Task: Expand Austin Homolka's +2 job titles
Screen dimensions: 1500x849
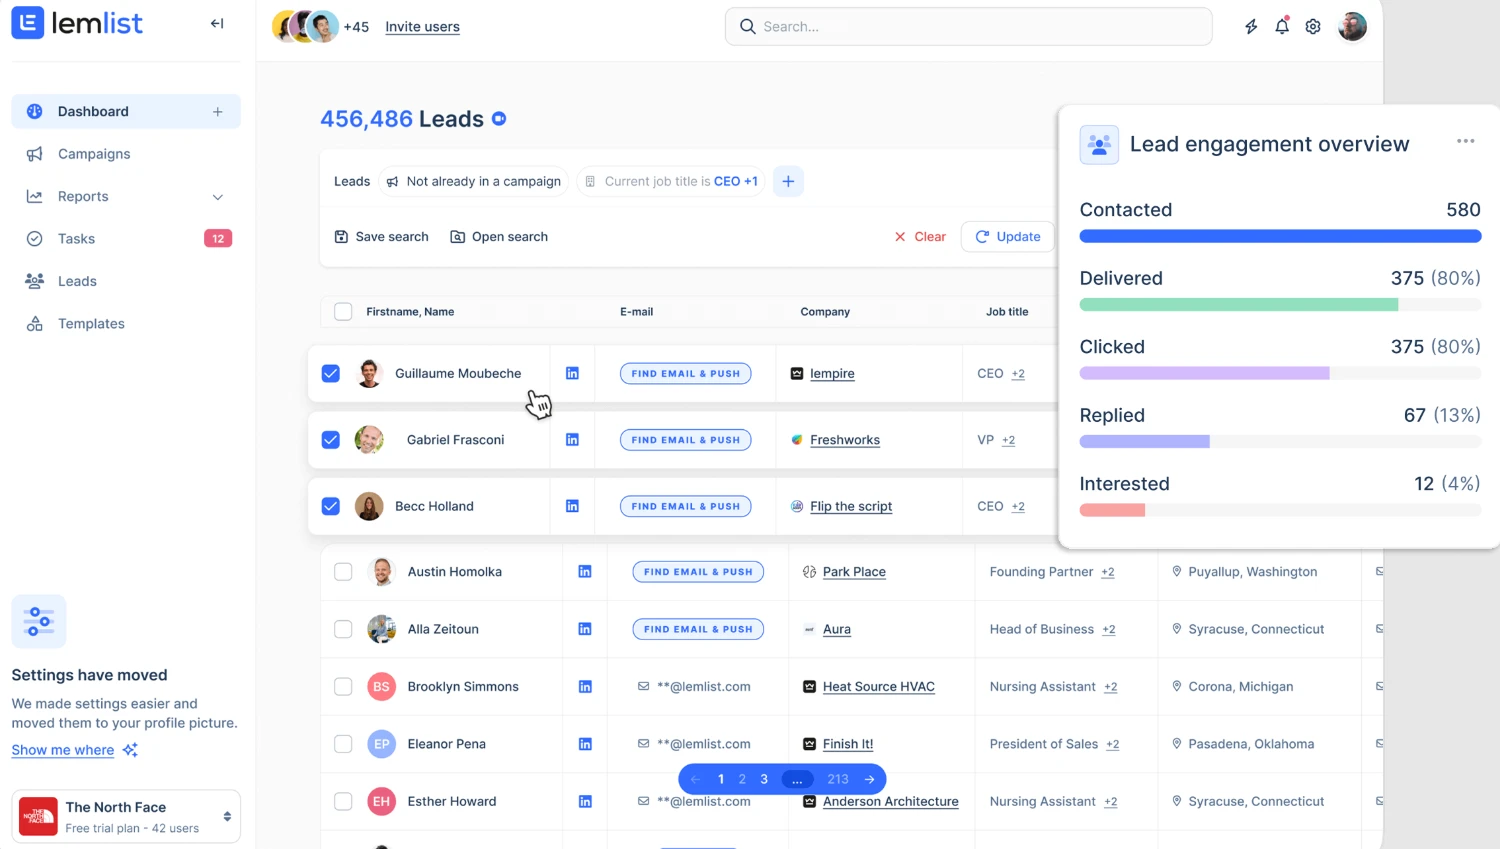Action: click(1108, 572)
